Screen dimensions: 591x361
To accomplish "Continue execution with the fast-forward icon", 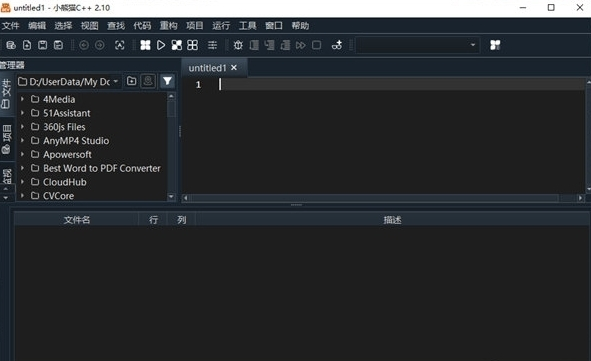I will coord(301,45).
